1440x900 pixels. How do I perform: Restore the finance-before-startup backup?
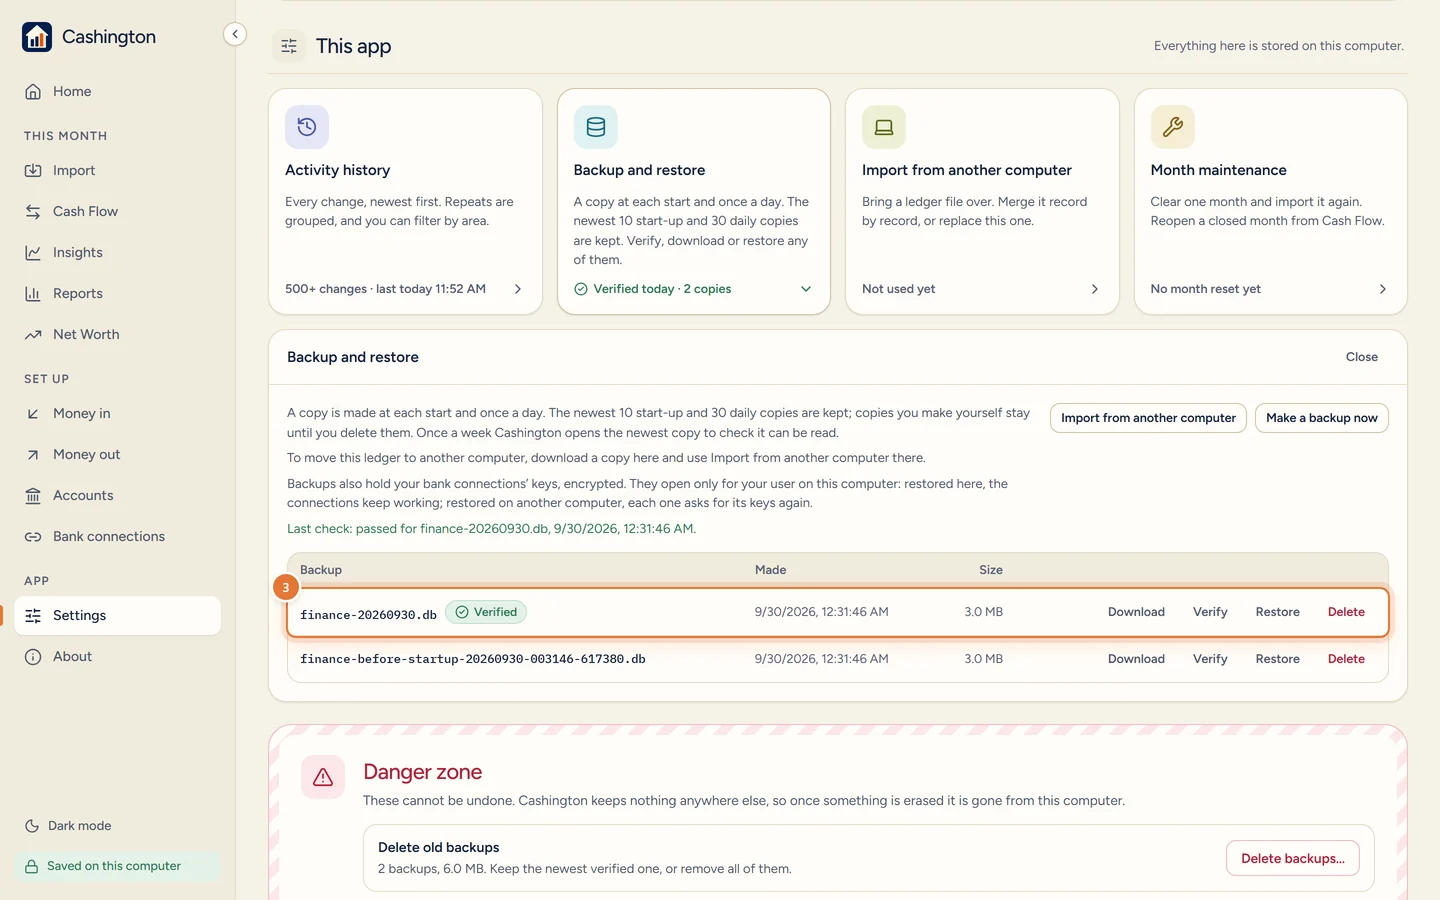click(1278, 659)
